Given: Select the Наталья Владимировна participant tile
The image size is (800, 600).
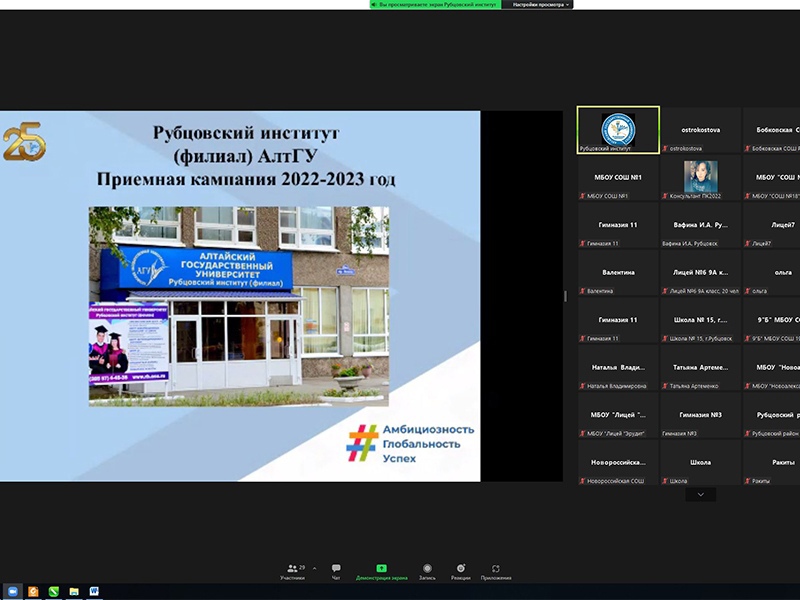Looking at the screenshot, I should (618, 367).
